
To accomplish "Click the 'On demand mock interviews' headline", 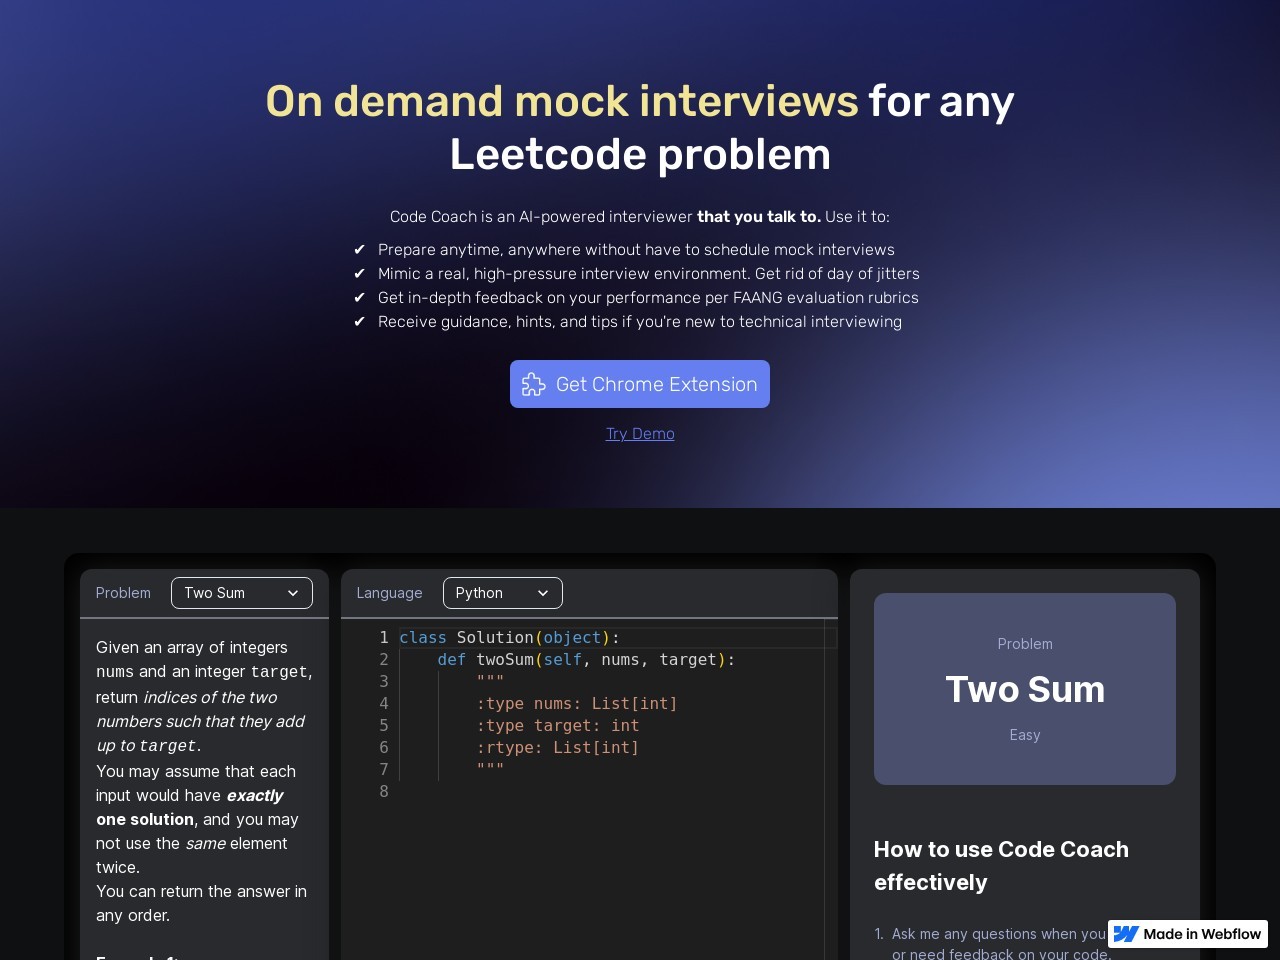I will click(562, 101).
